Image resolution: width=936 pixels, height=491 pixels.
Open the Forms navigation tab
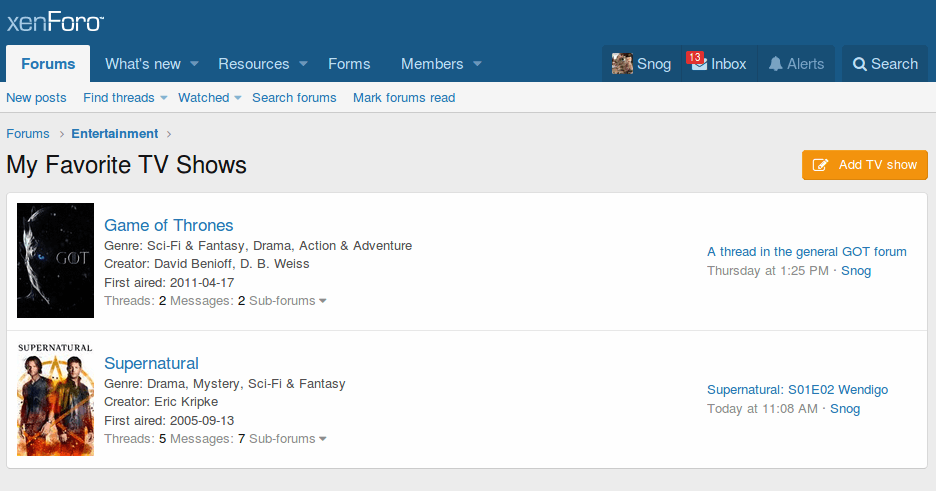pyautogui.click(x=349, y=64)
